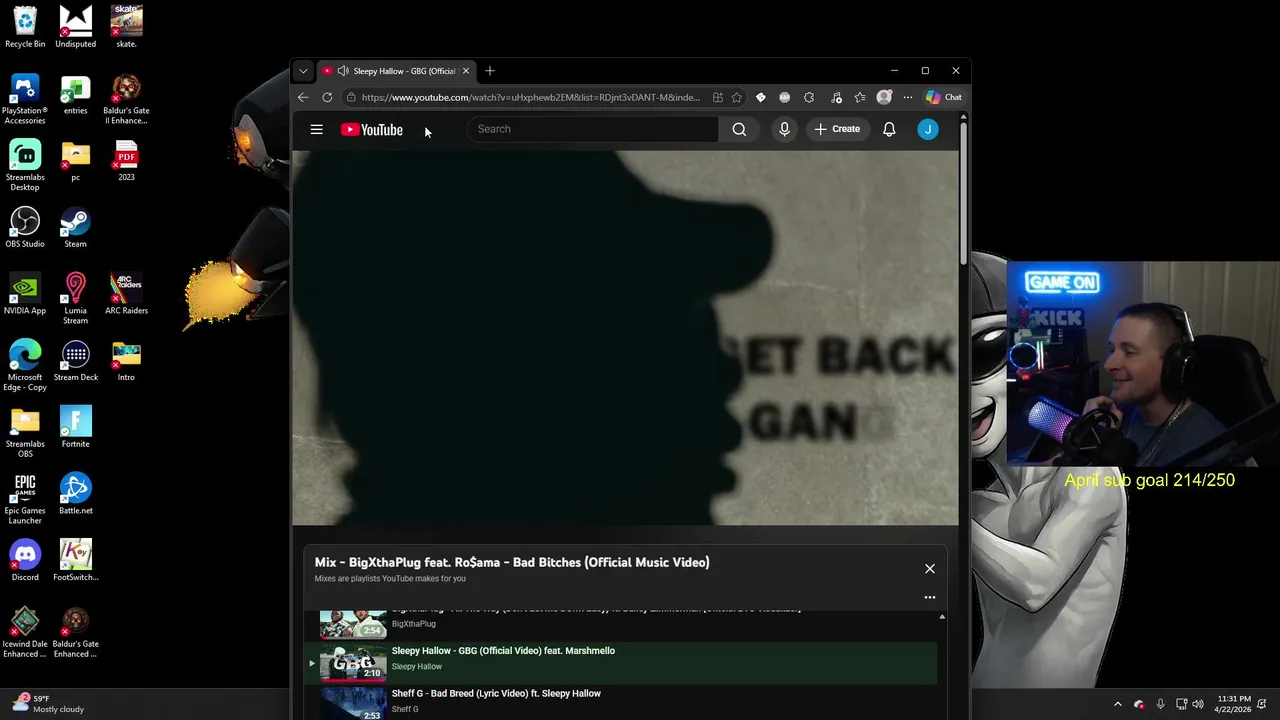This screenshot has height=720, width=1280.
Task: Show hidden system tray icons chevron
Action: 1118,704
